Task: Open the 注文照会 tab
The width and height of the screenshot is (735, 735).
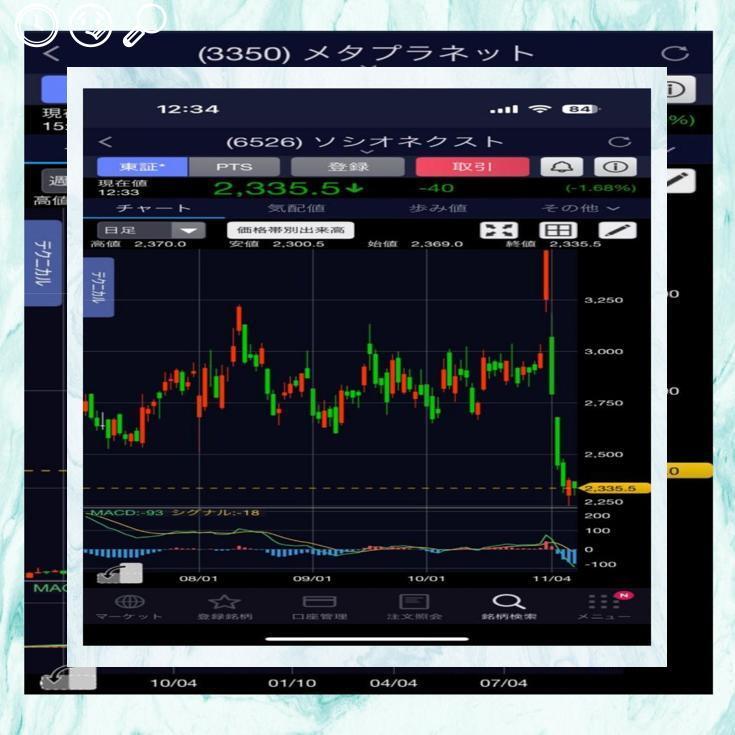Action: coord(414,608)
